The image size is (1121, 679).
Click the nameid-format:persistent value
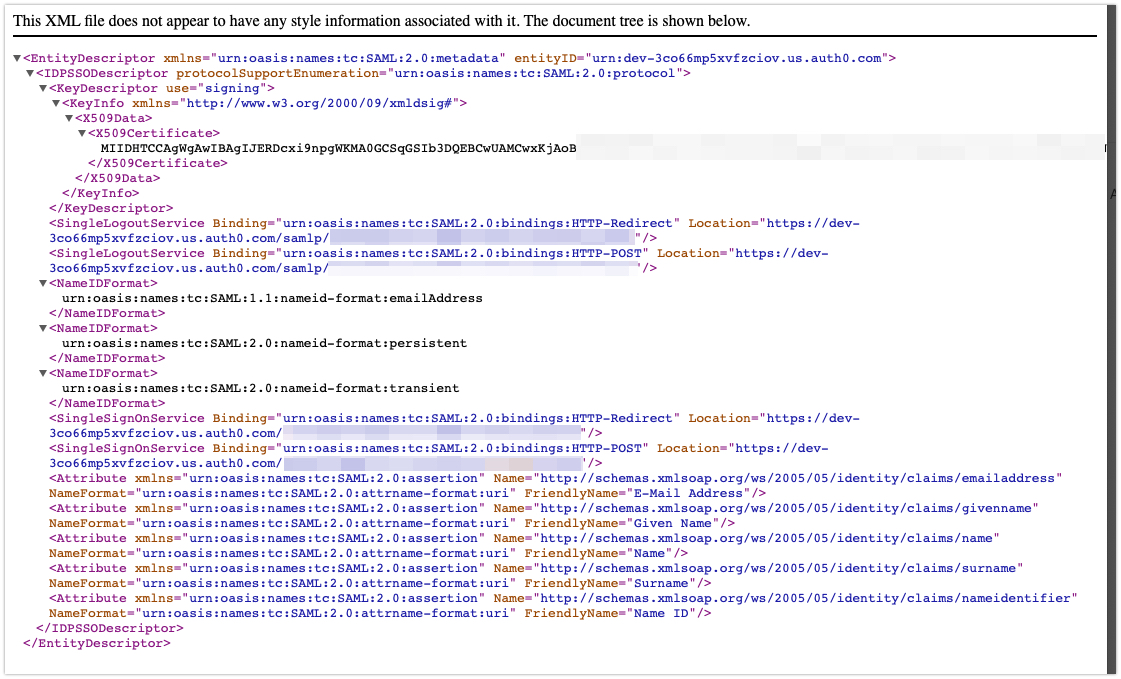[x=265, y=344]
